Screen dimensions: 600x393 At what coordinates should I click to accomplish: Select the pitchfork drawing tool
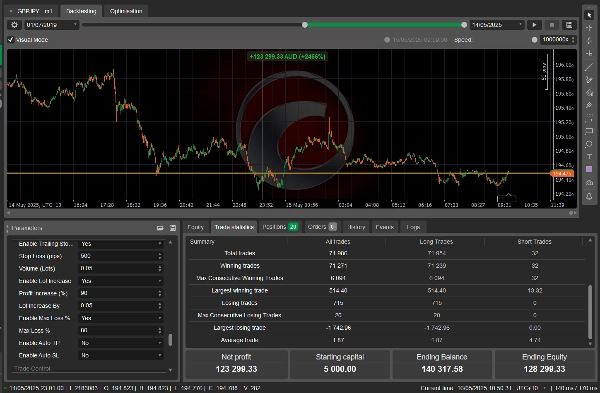[x=589, y=105]
